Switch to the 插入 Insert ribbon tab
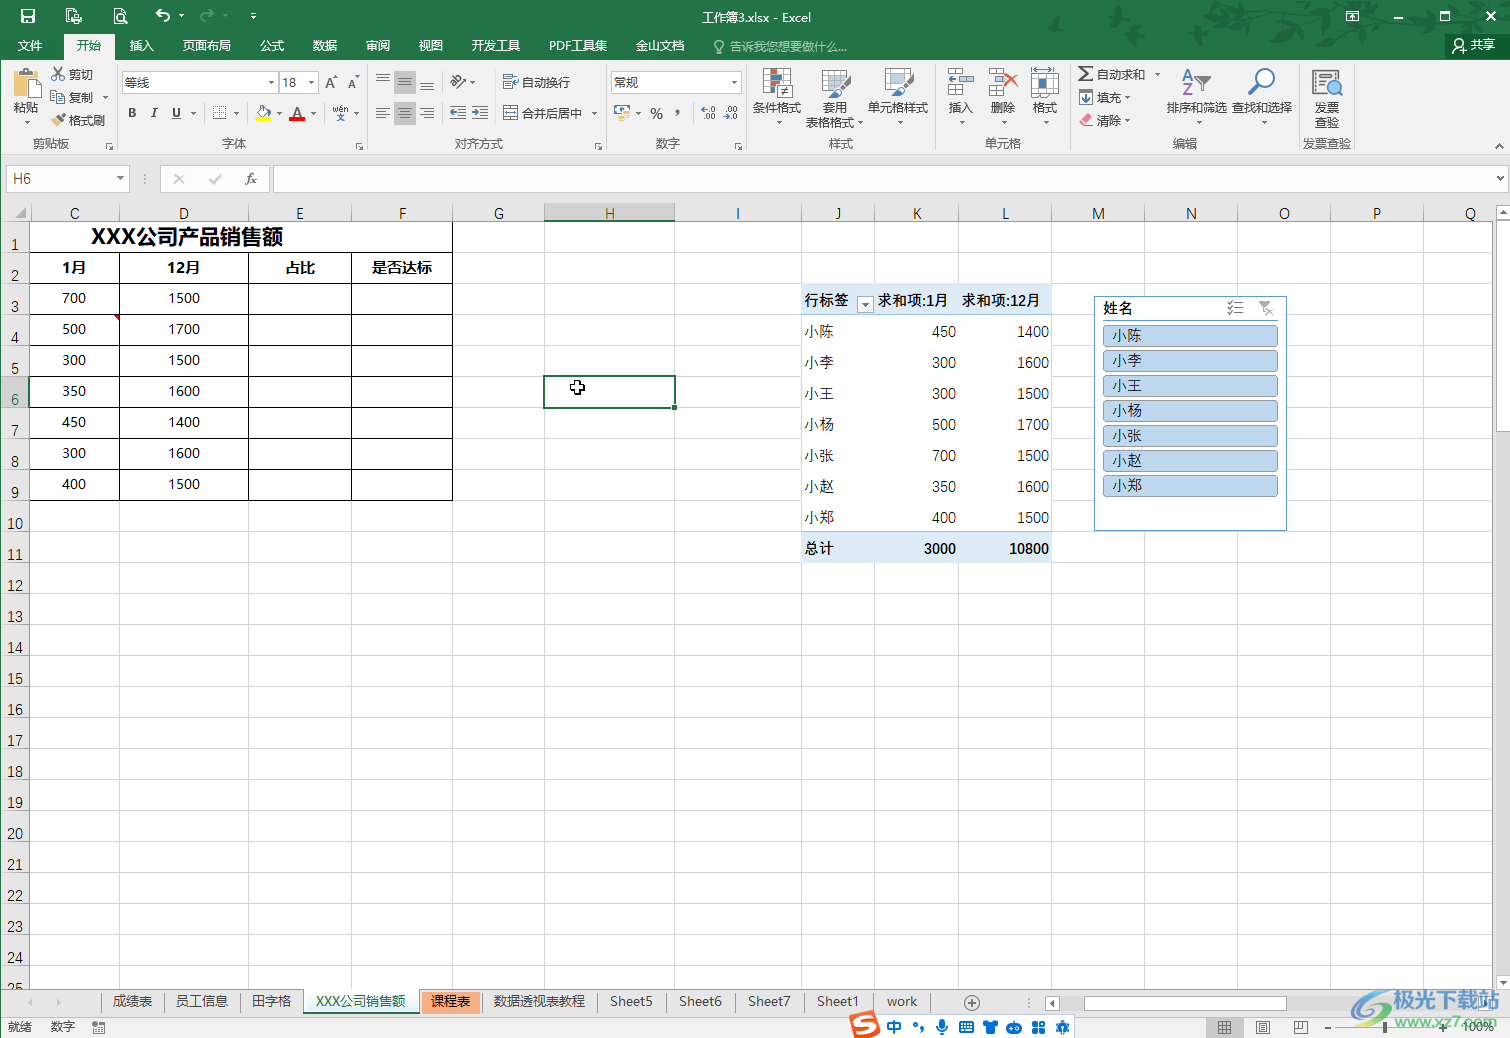Viewport: 1510px width, 1038px height. click(142, 46)
